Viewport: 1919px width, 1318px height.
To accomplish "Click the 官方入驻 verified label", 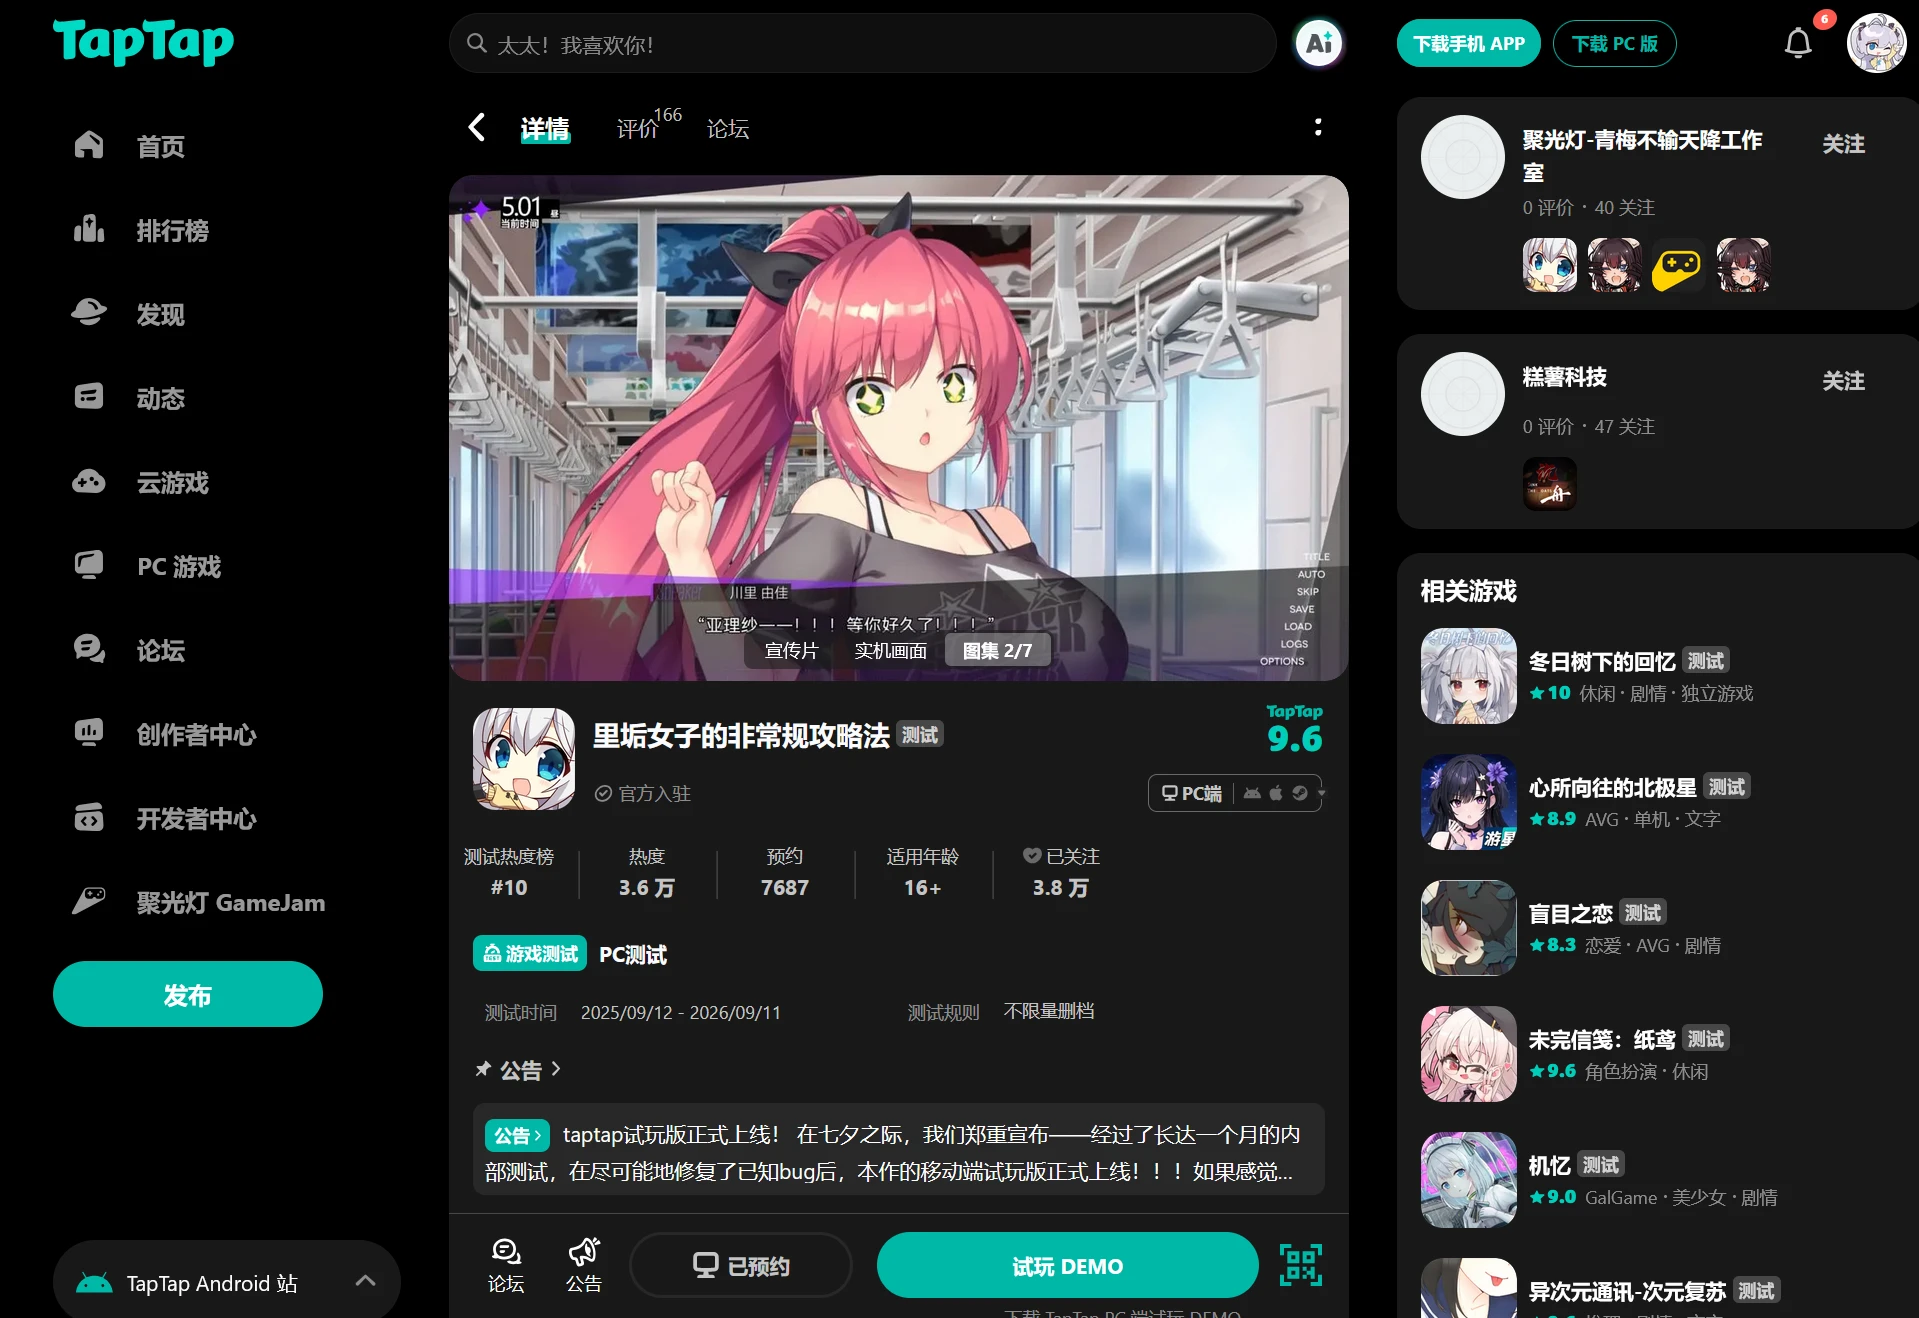I will tap(643, 794).
